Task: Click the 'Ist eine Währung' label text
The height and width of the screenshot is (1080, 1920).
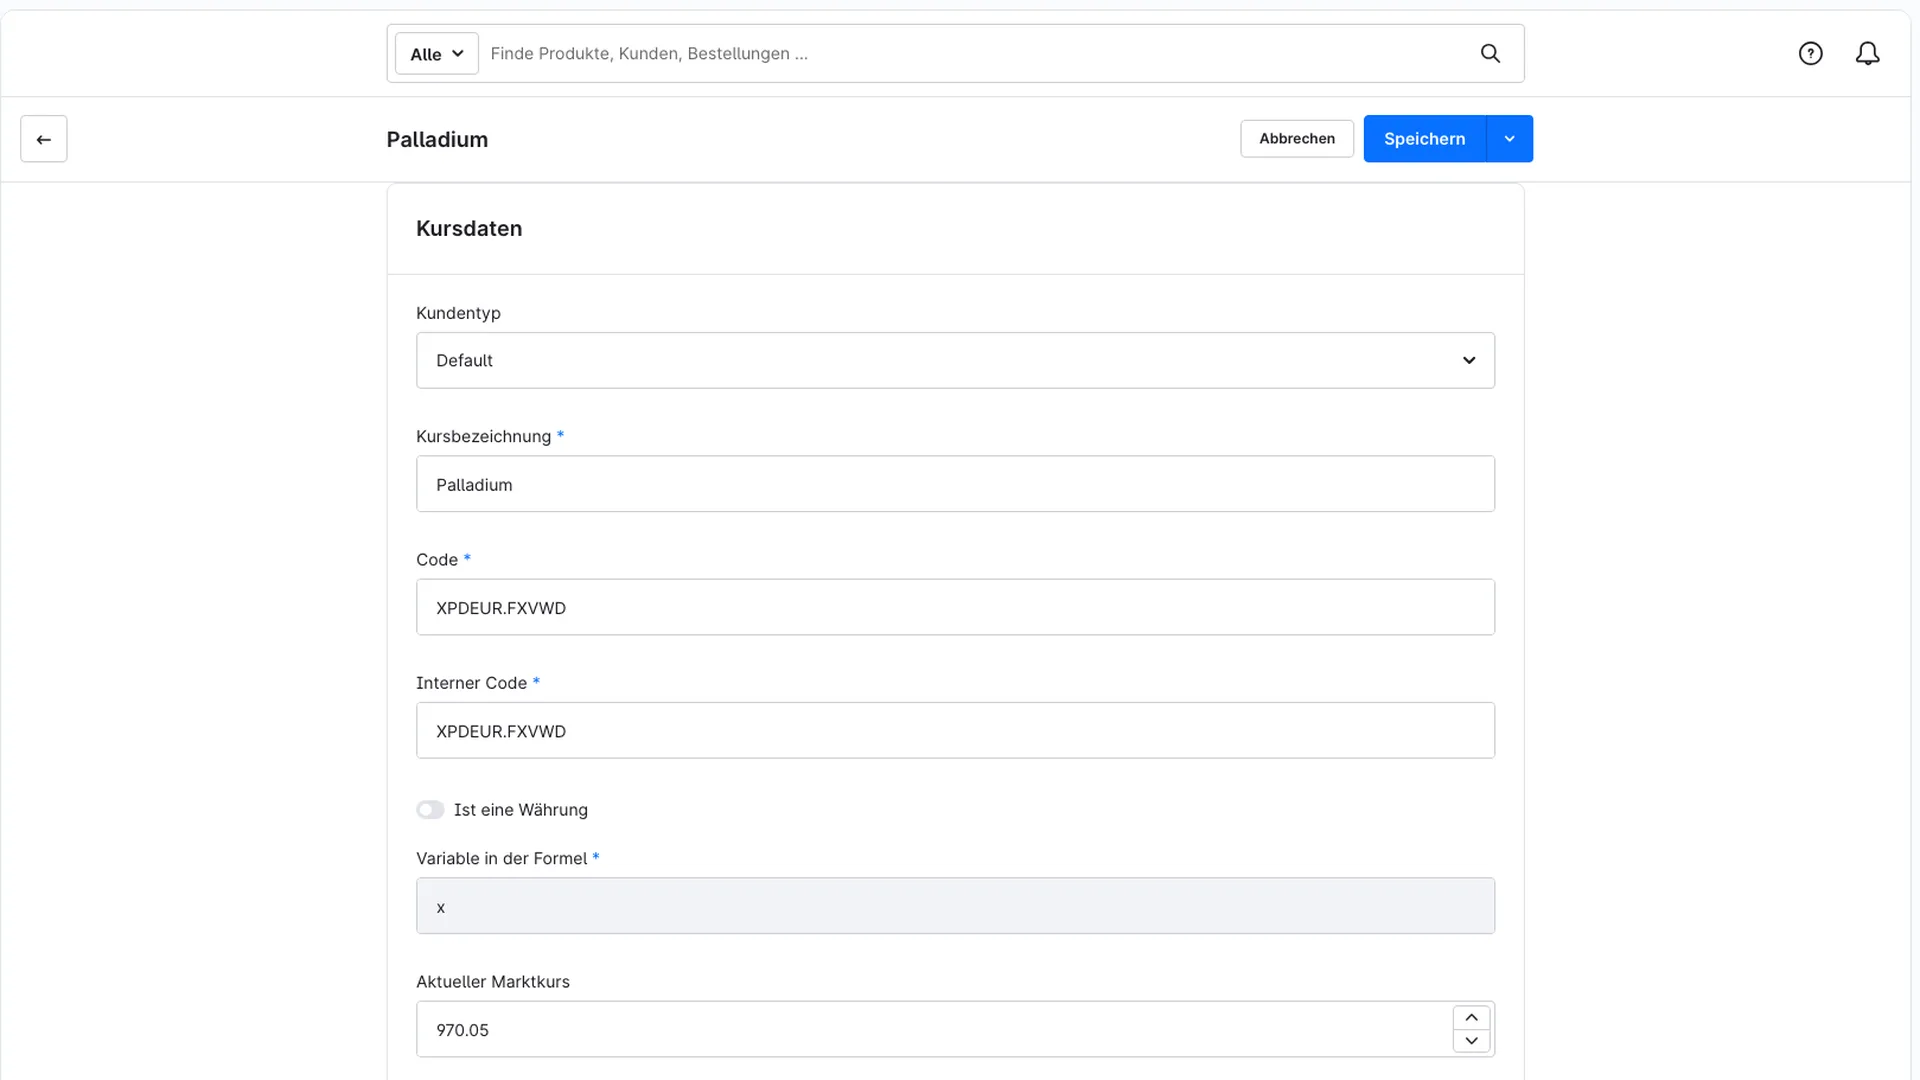Action: coord(521,810)
